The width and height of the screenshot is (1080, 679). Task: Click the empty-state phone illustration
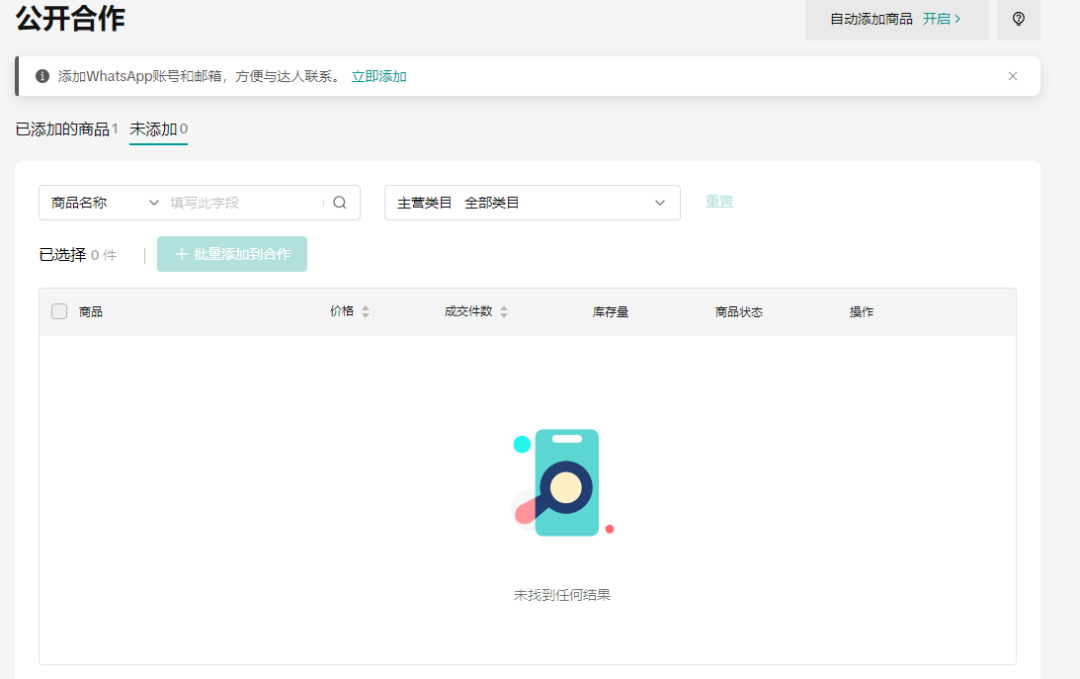coord(563,482)
